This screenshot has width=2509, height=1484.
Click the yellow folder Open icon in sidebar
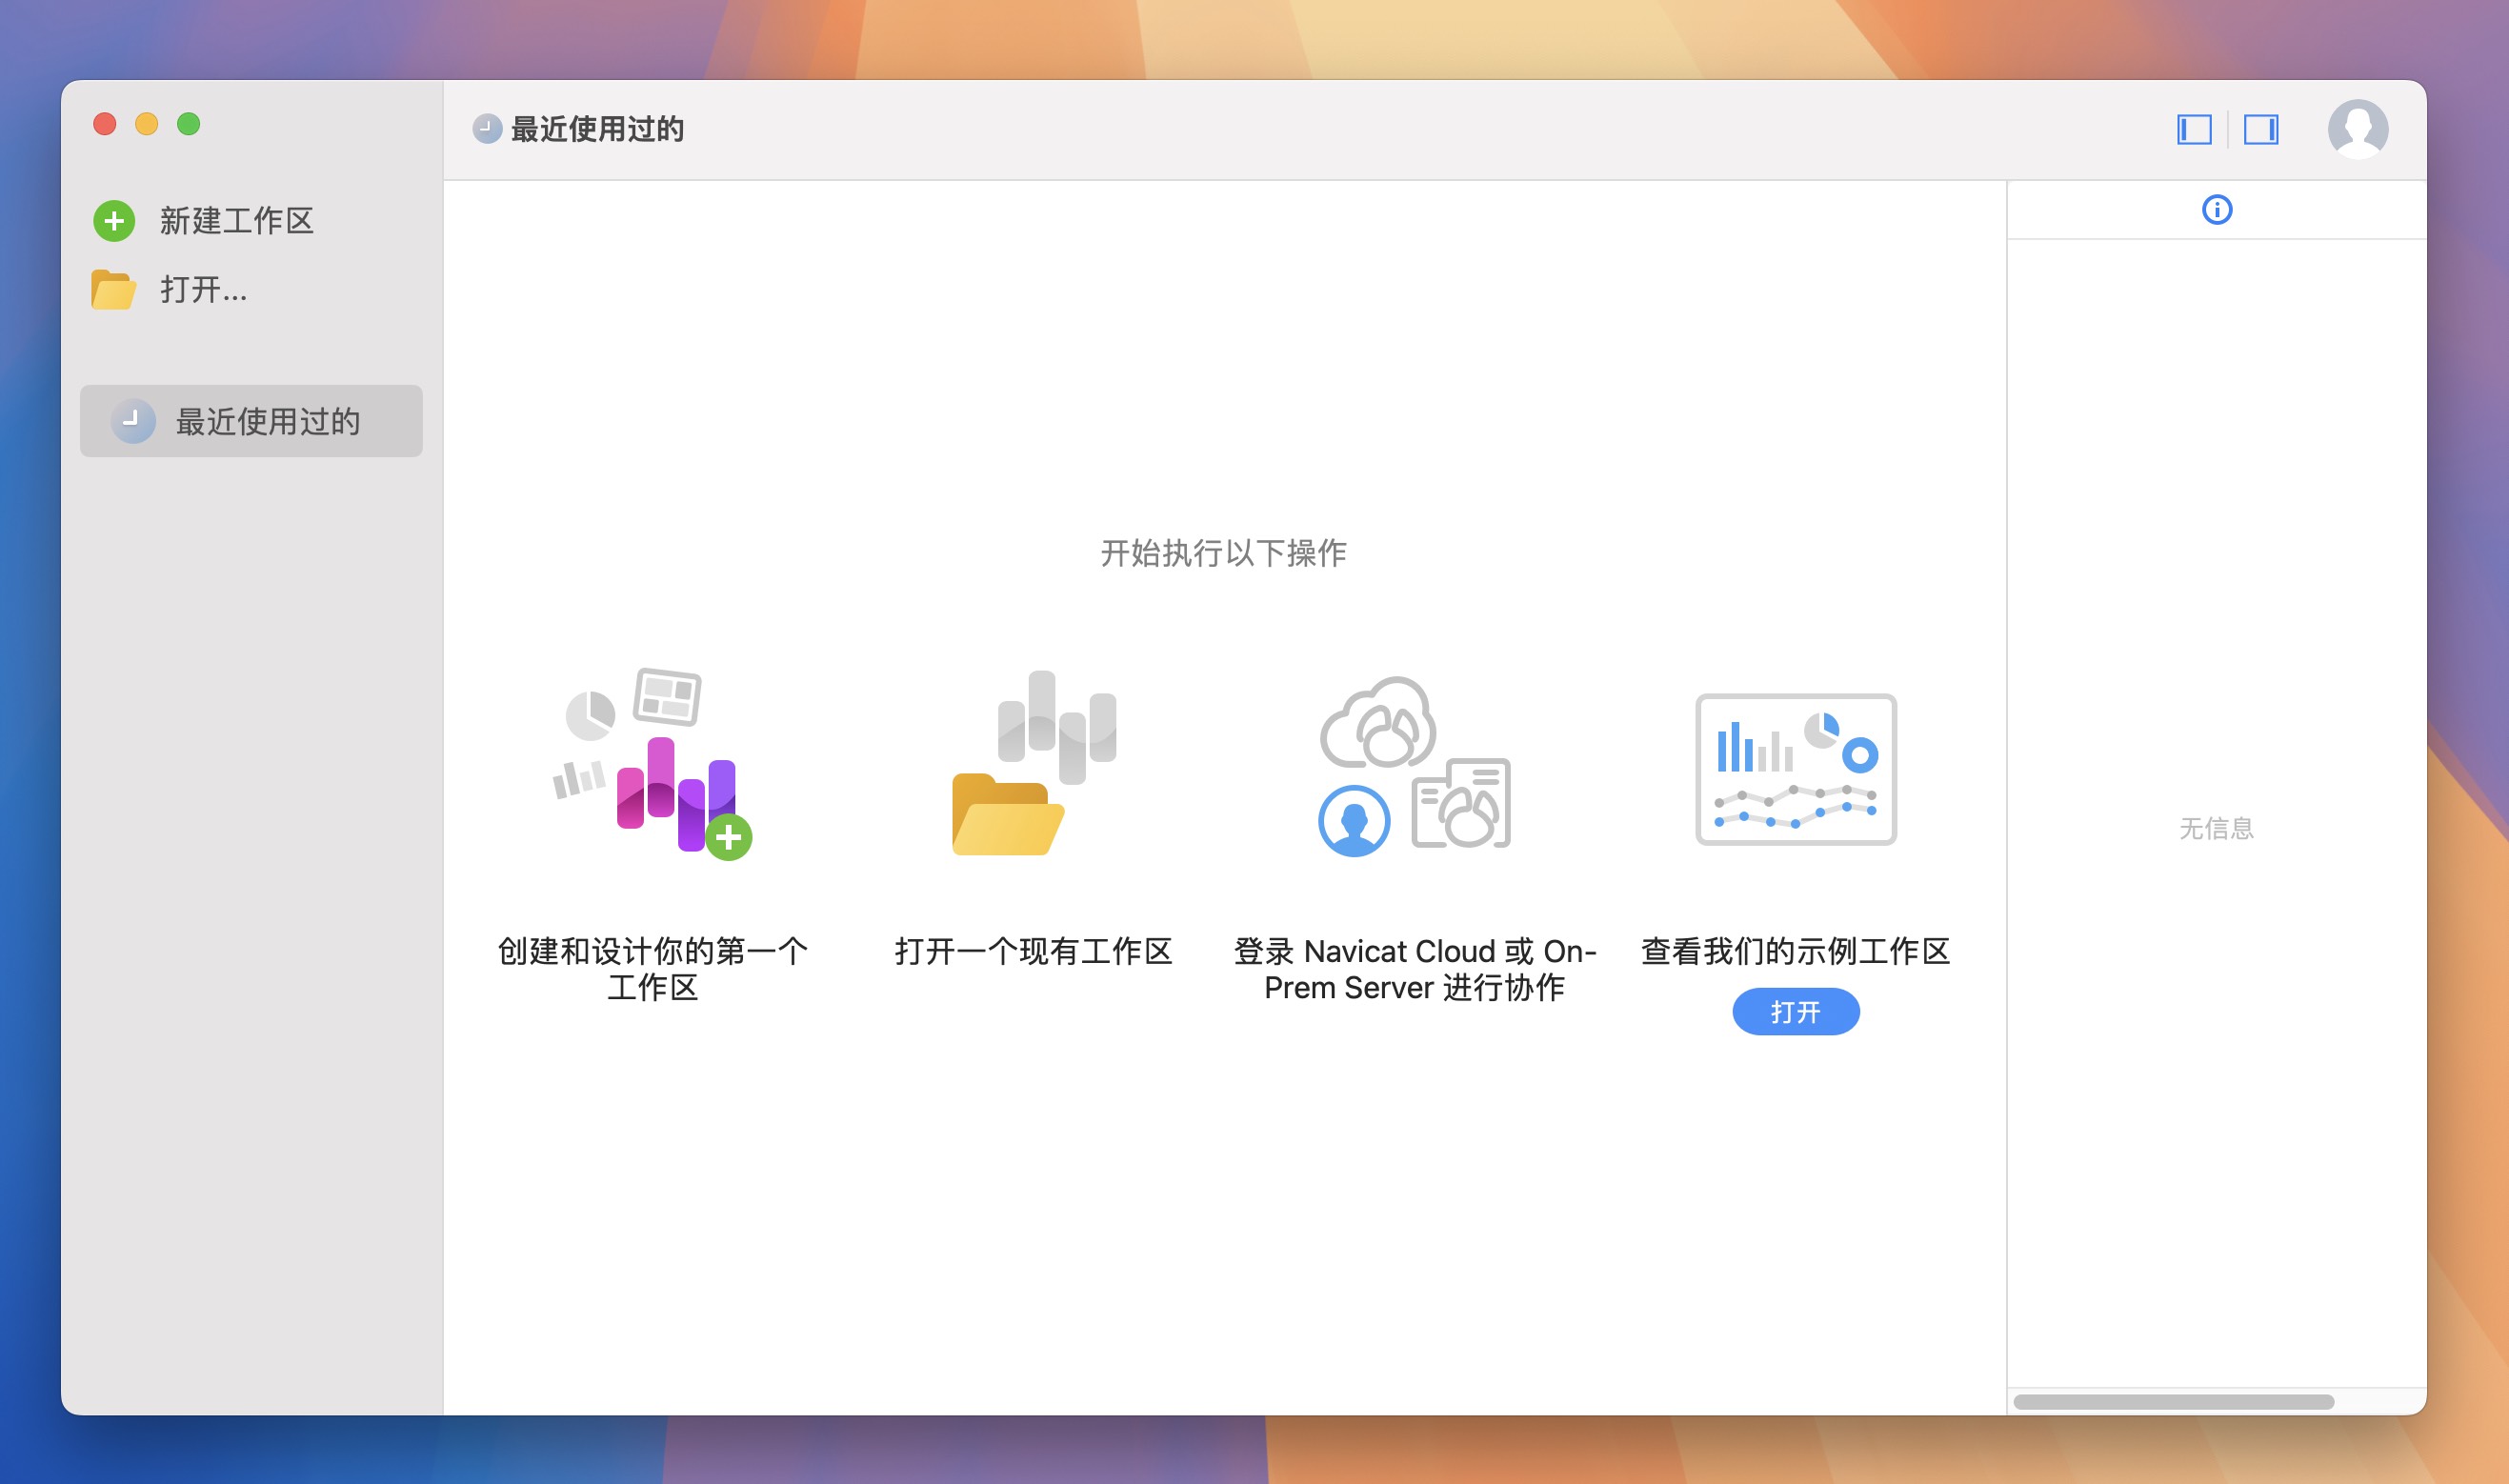(x=113, y=290)
